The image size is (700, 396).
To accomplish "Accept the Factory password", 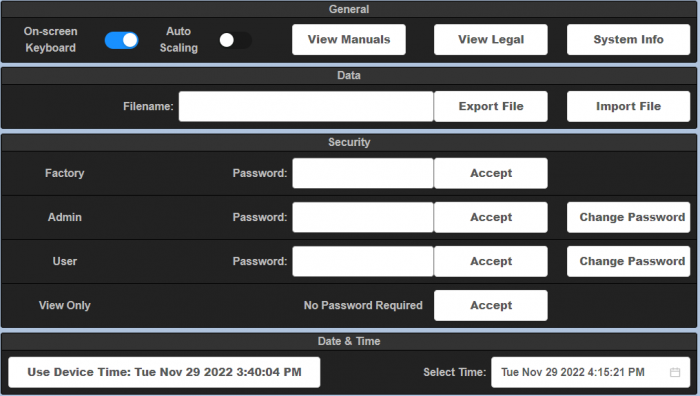I will coord(491,173).
